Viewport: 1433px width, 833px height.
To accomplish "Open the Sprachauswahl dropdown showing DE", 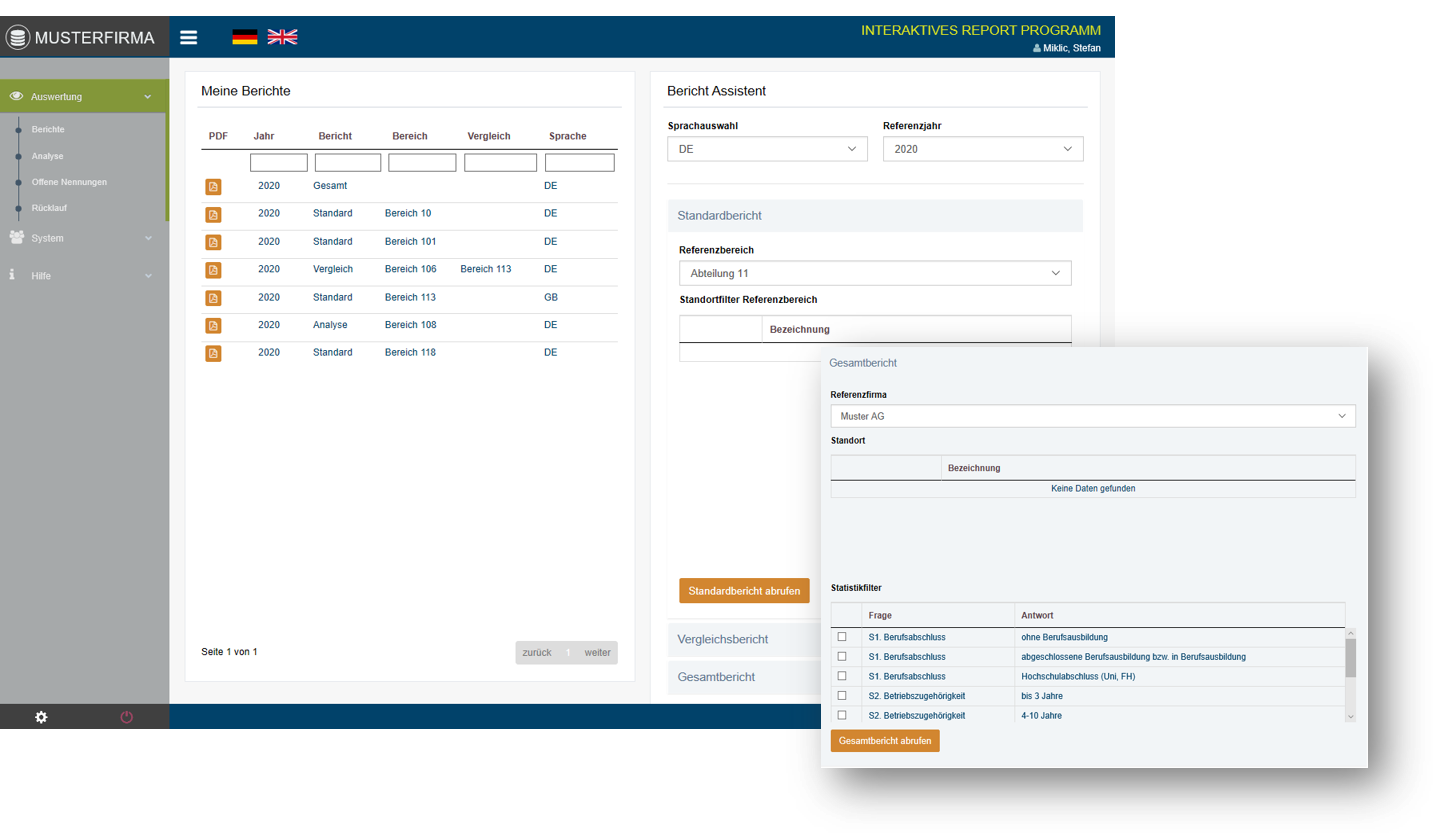I will (767, 149).
